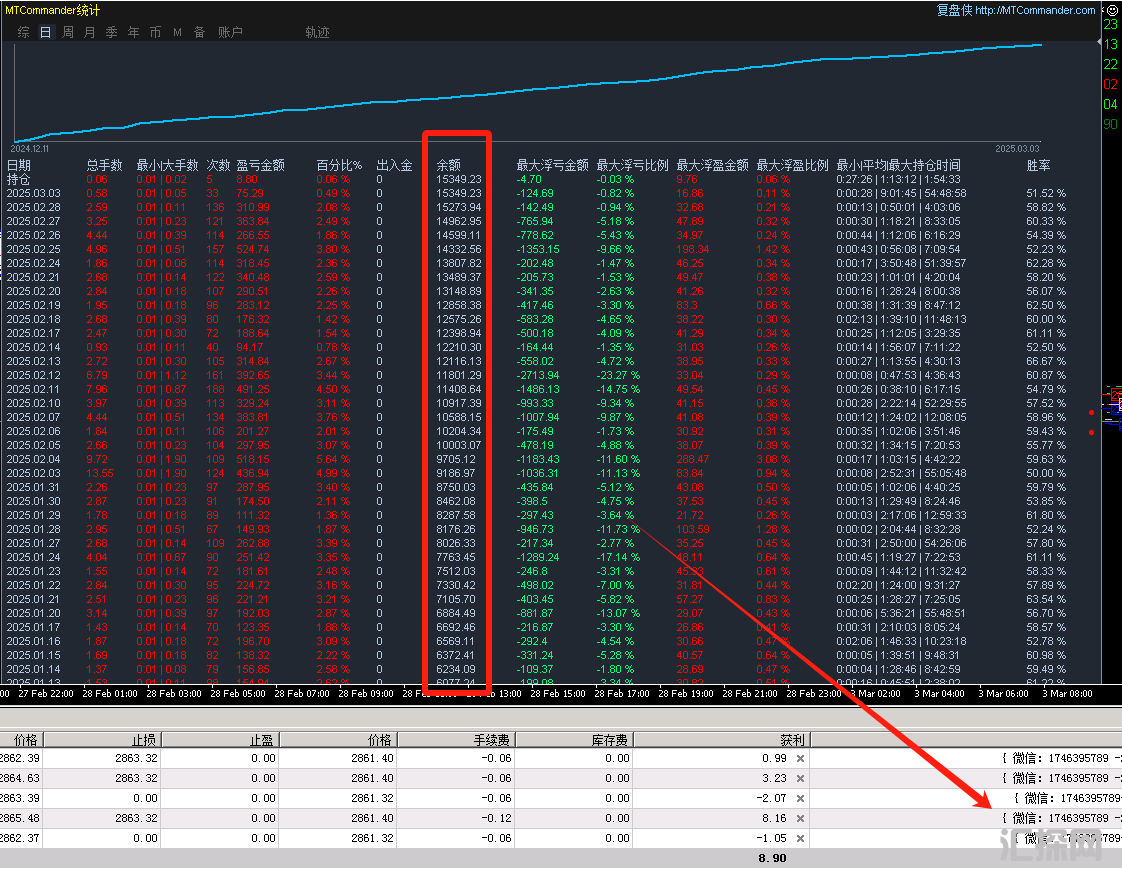The width and height of the screenshot is (1122, 869).
Task: Click the 28 Feb 15:00 time axis label
Action: coord(557,694)
